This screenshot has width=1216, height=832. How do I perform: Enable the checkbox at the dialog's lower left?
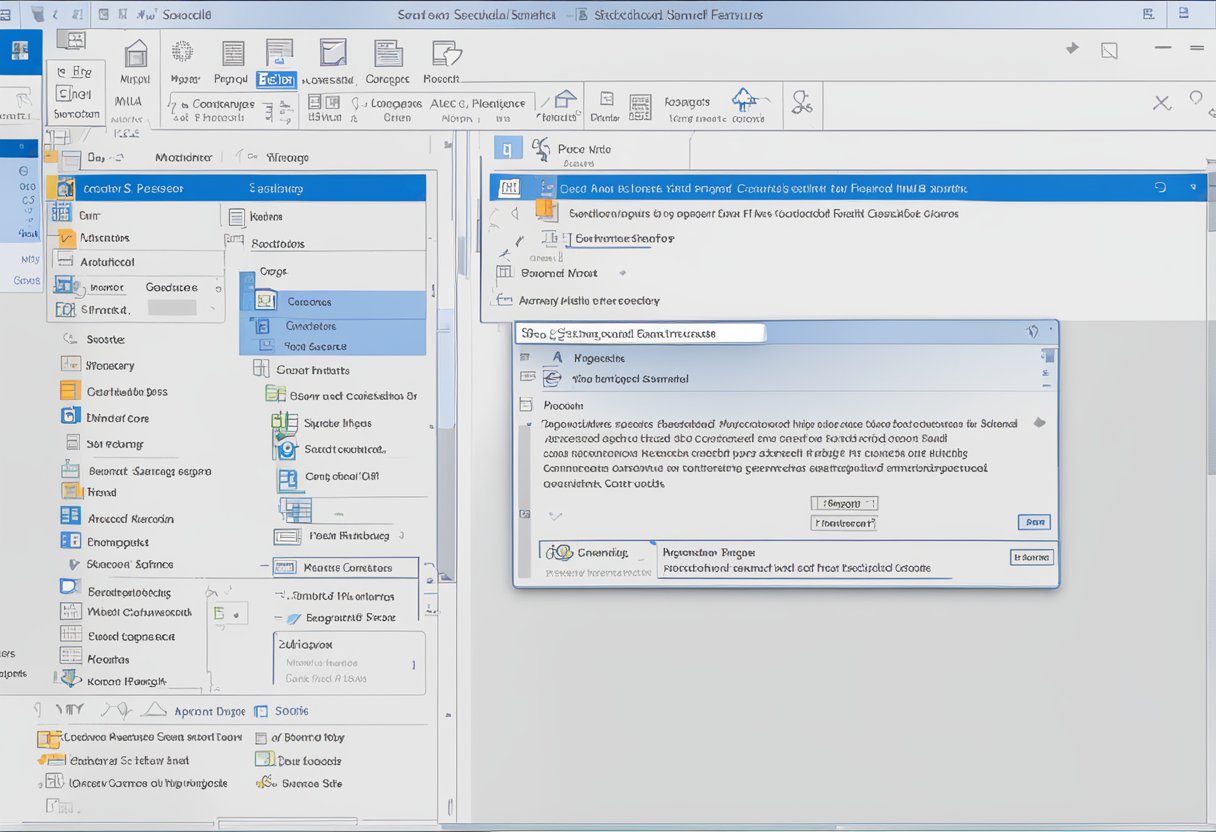pos(554,513)
